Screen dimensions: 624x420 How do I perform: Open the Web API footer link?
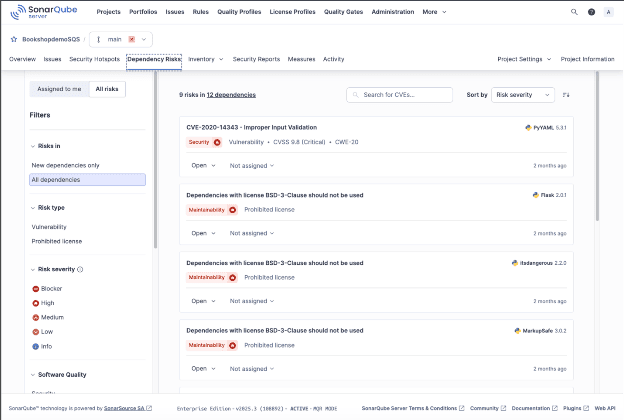coord(605,408)
